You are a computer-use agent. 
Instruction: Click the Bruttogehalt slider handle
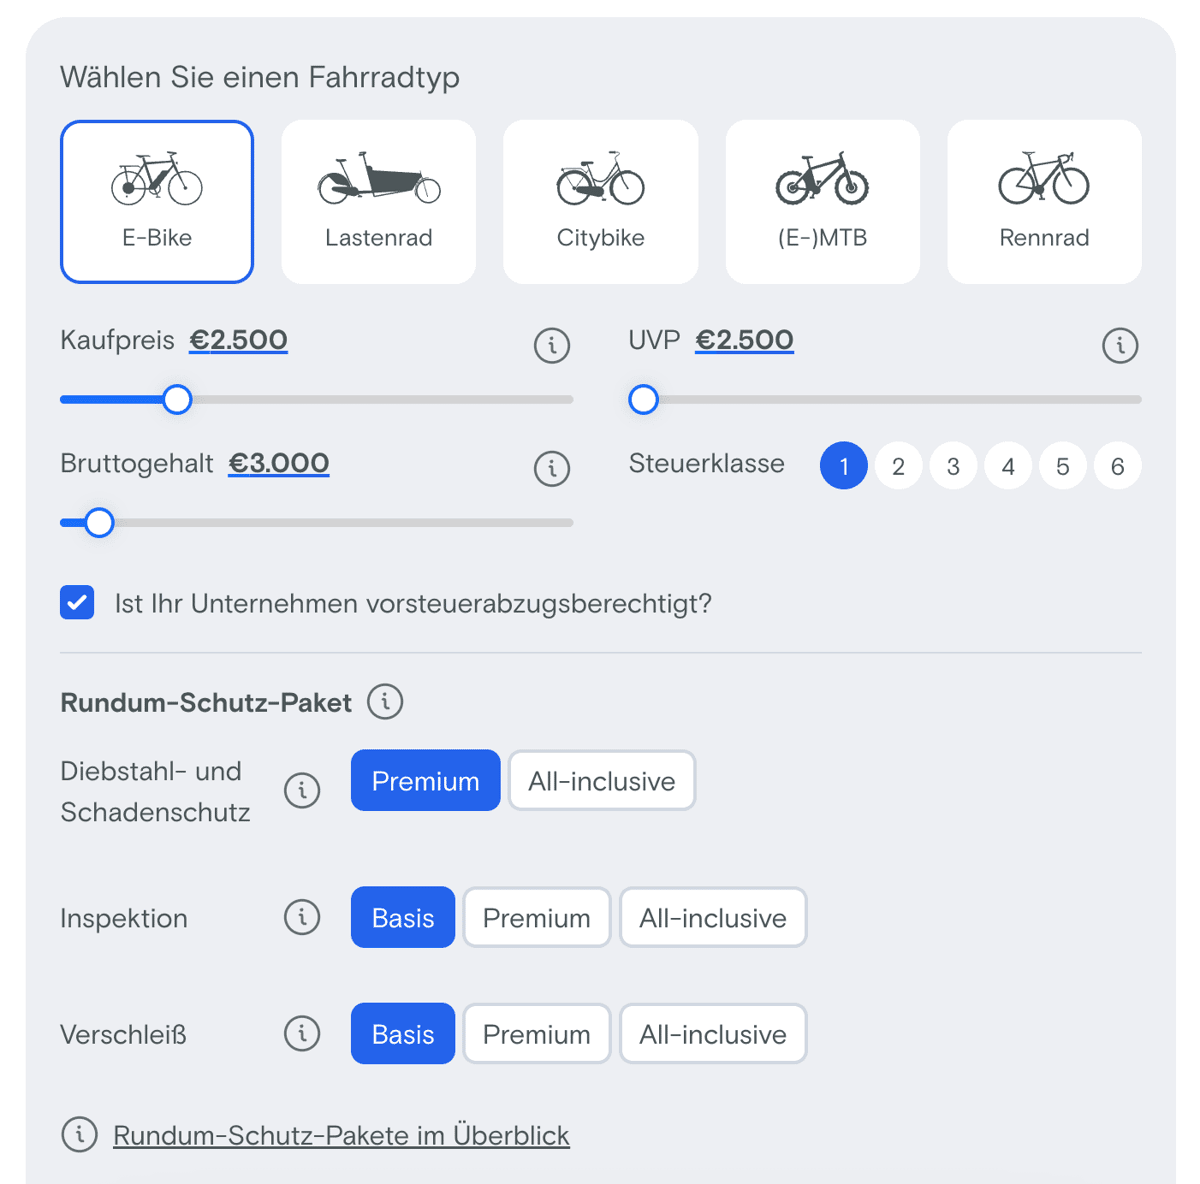pyautogui.click(x=99, y=522)
